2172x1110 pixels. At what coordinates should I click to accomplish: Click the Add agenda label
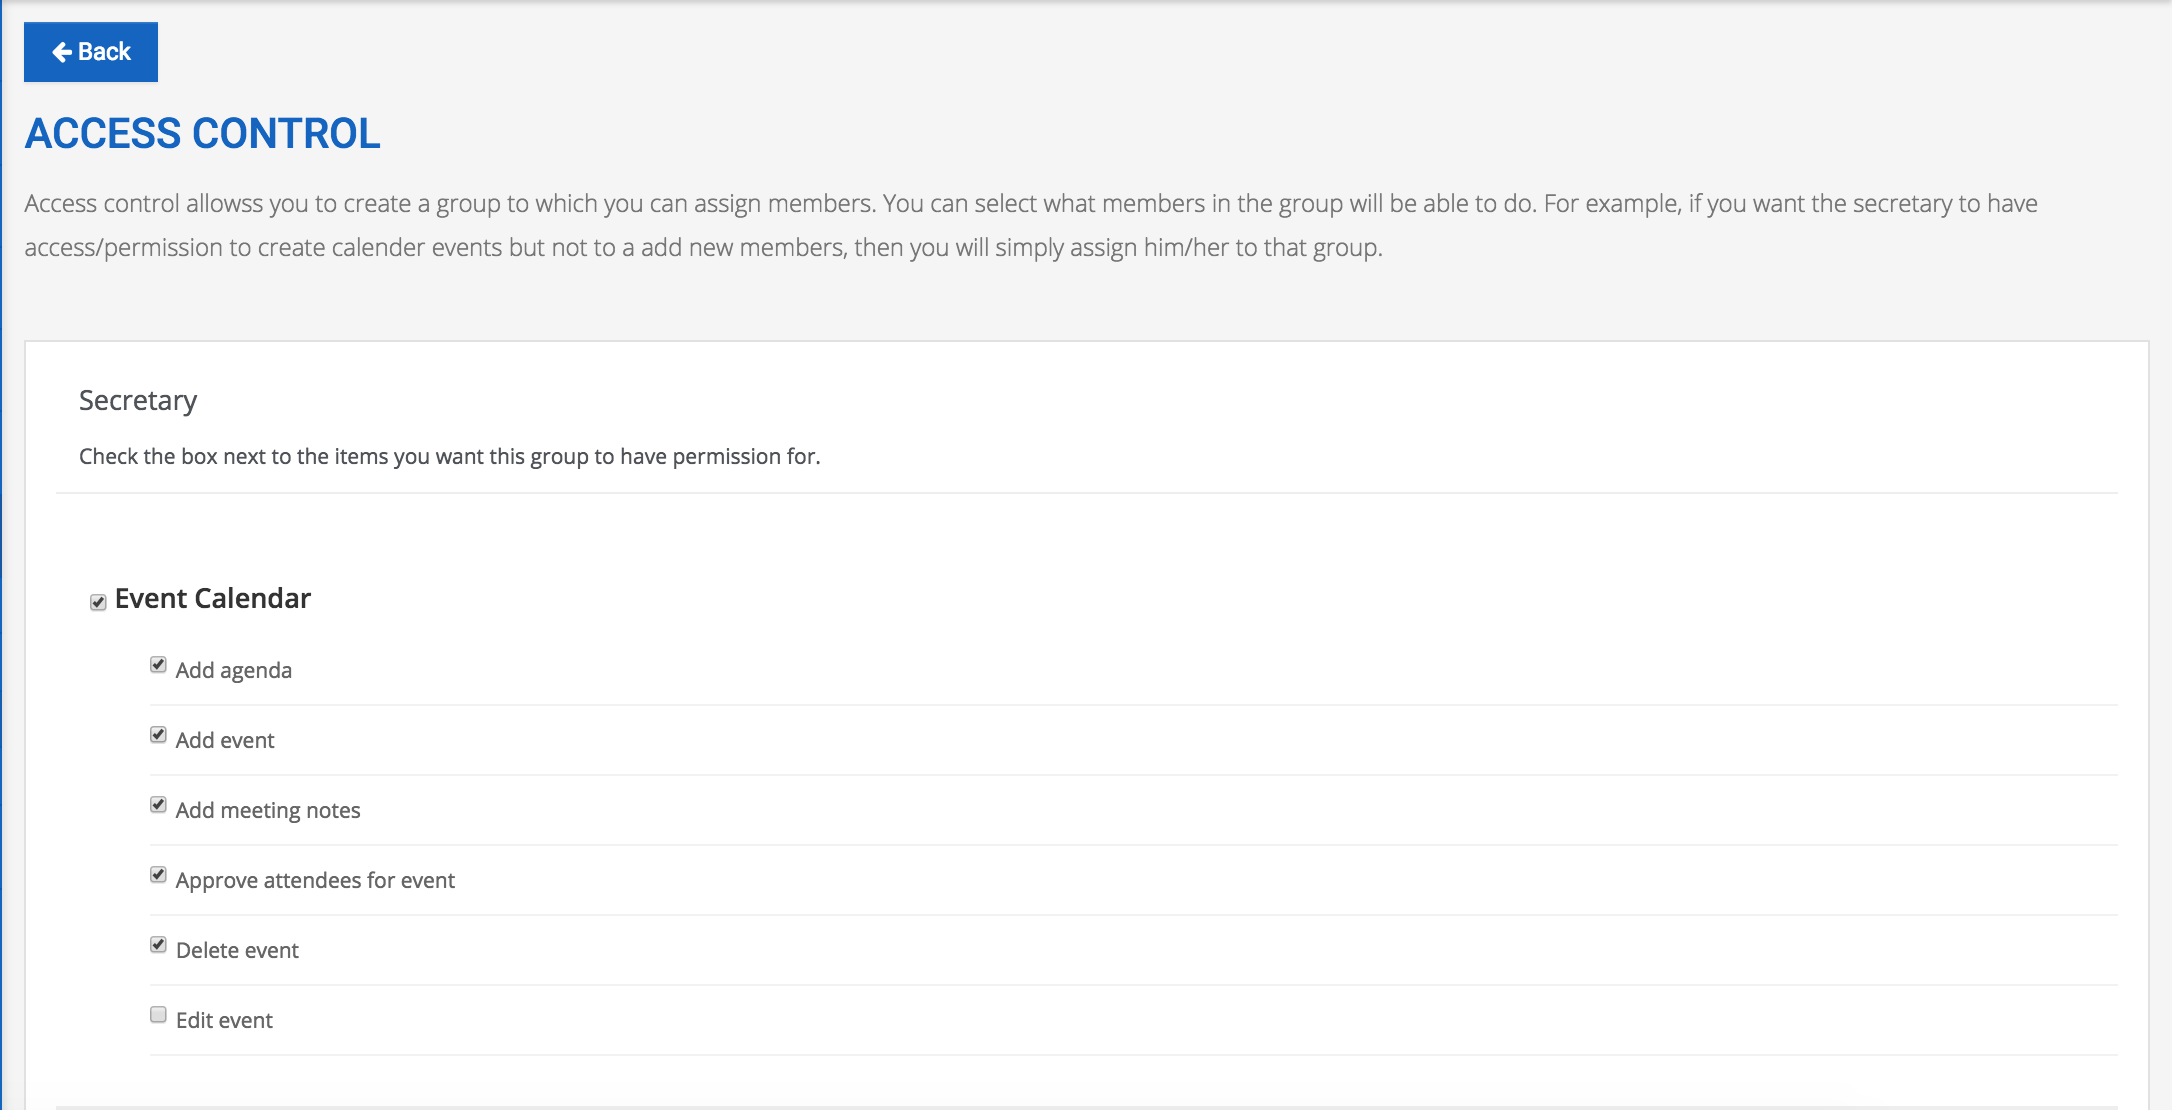coord(234,670)
